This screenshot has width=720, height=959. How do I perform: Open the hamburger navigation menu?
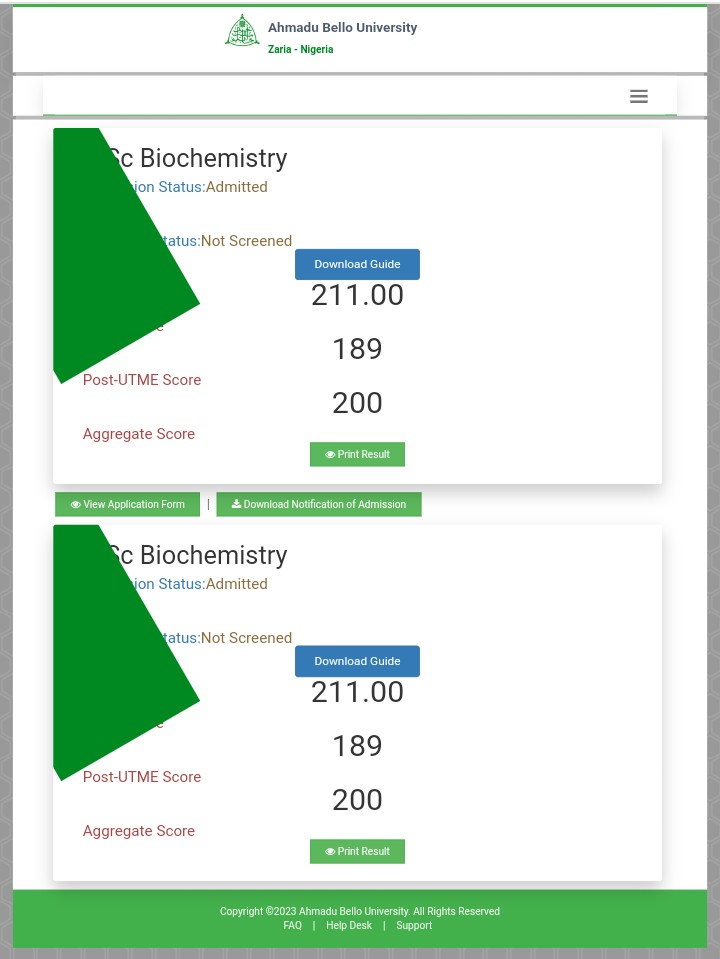(x=639, y=96)
